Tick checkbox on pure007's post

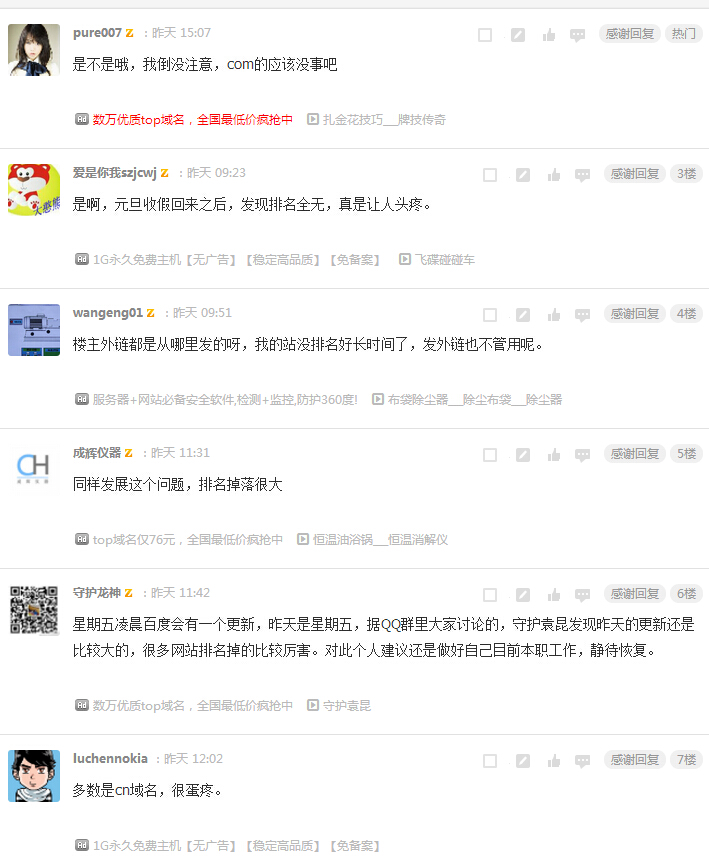pos(485,35)
